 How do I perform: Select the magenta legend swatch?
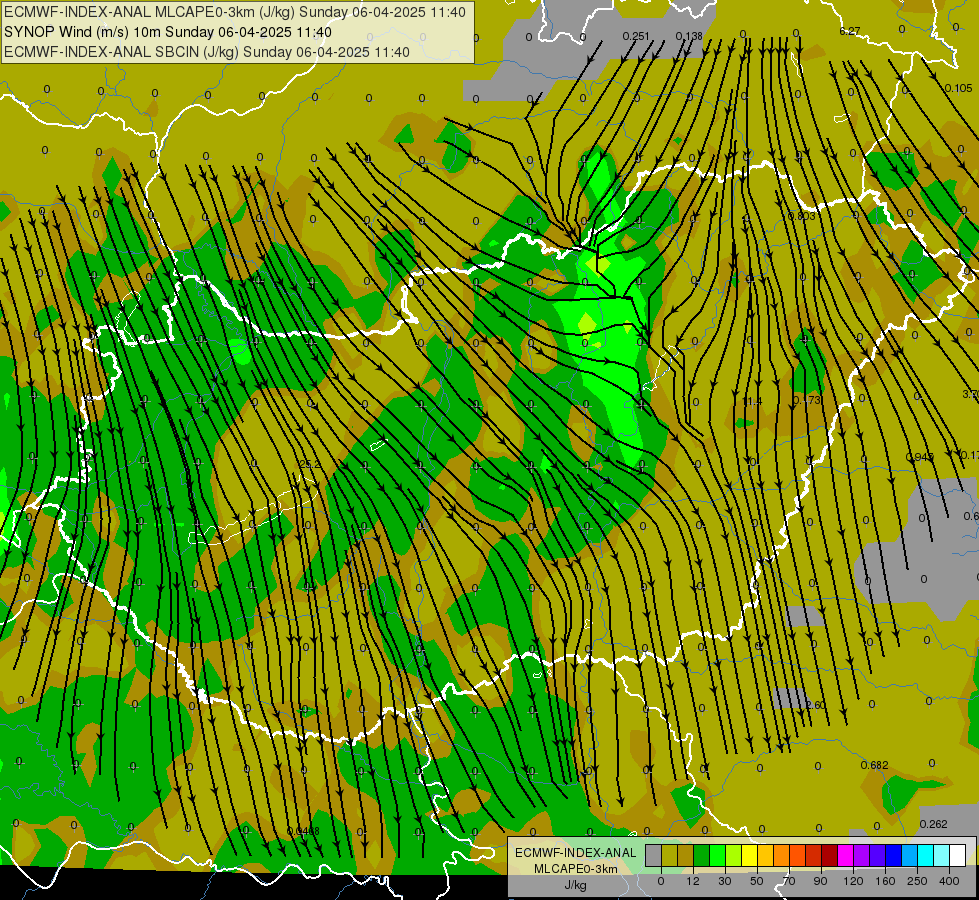tap(845, 856)
